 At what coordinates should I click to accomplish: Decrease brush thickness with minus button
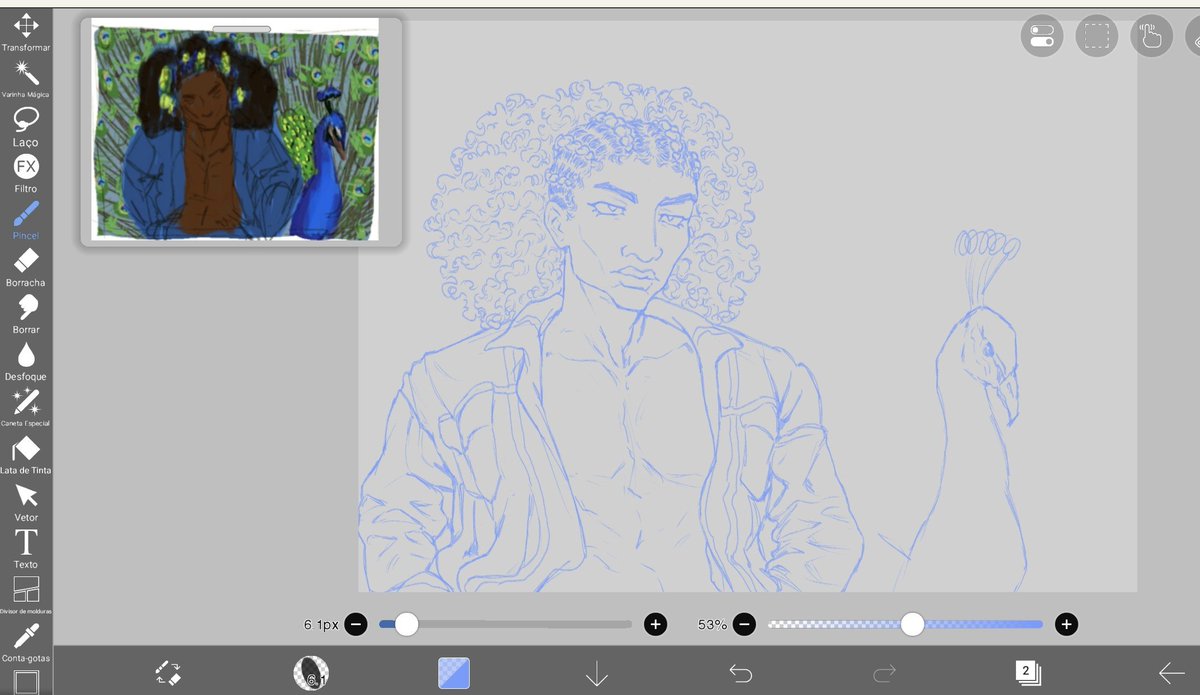pos(357,624)
